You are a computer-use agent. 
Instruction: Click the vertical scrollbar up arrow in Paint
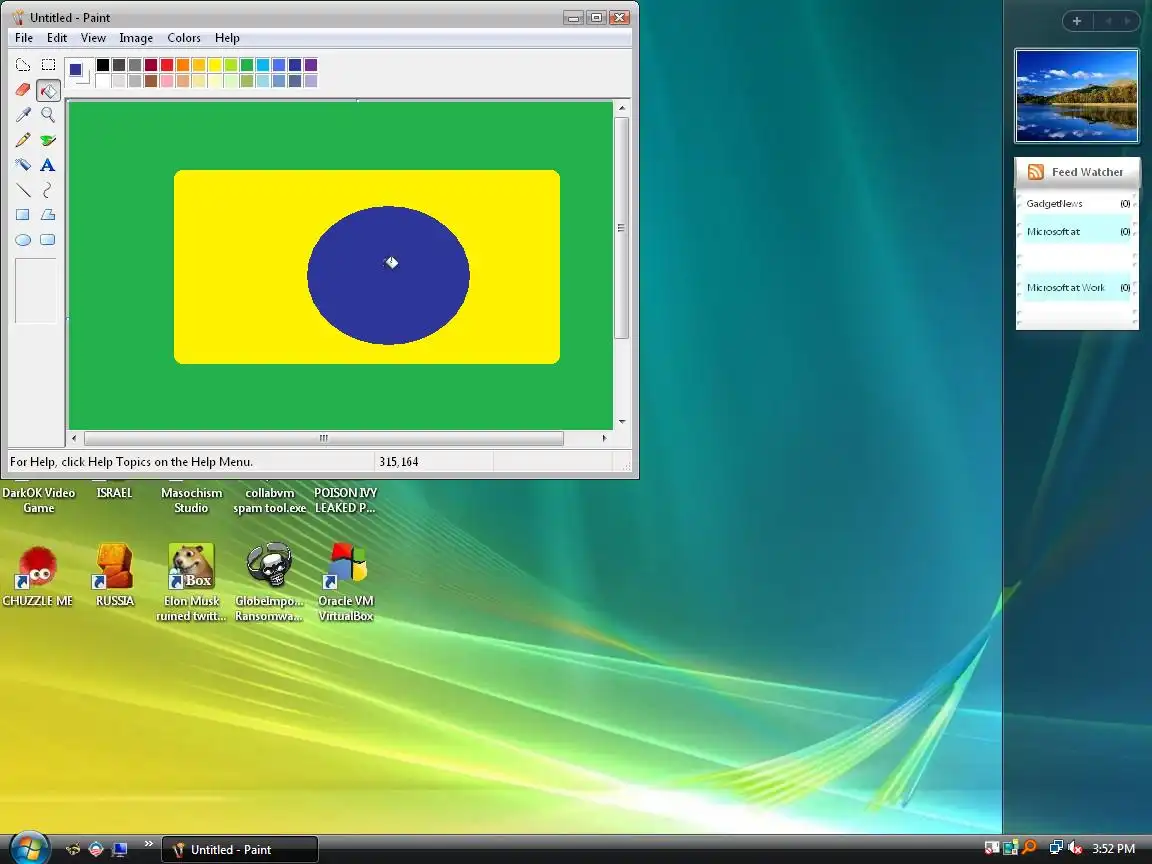pos(622,108)
